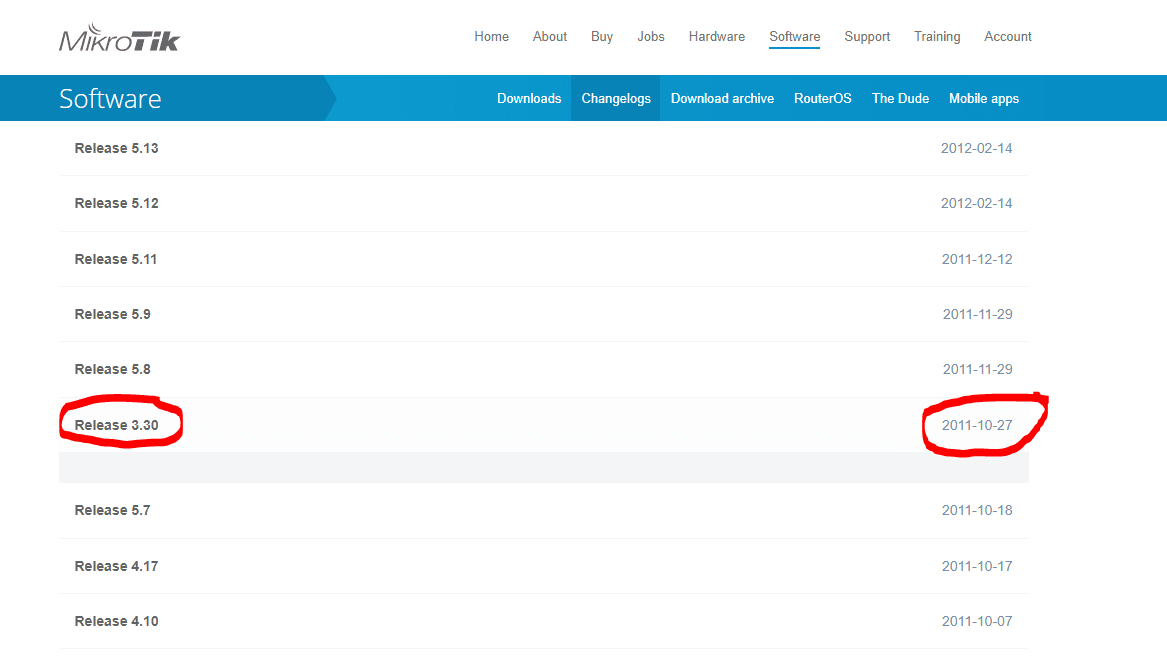Open the Account page
1167x659 pixels.
tap(1007, 36)
